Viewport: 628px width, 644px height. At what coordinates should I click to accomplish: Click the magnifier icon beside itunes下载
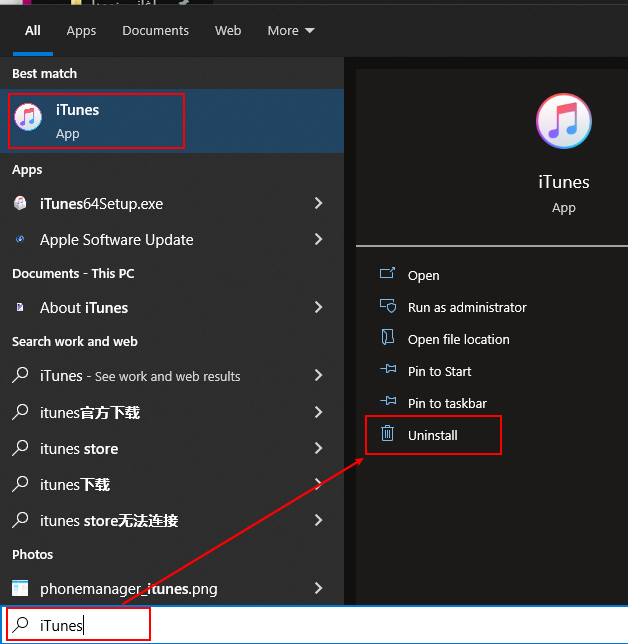click(20, 484)
